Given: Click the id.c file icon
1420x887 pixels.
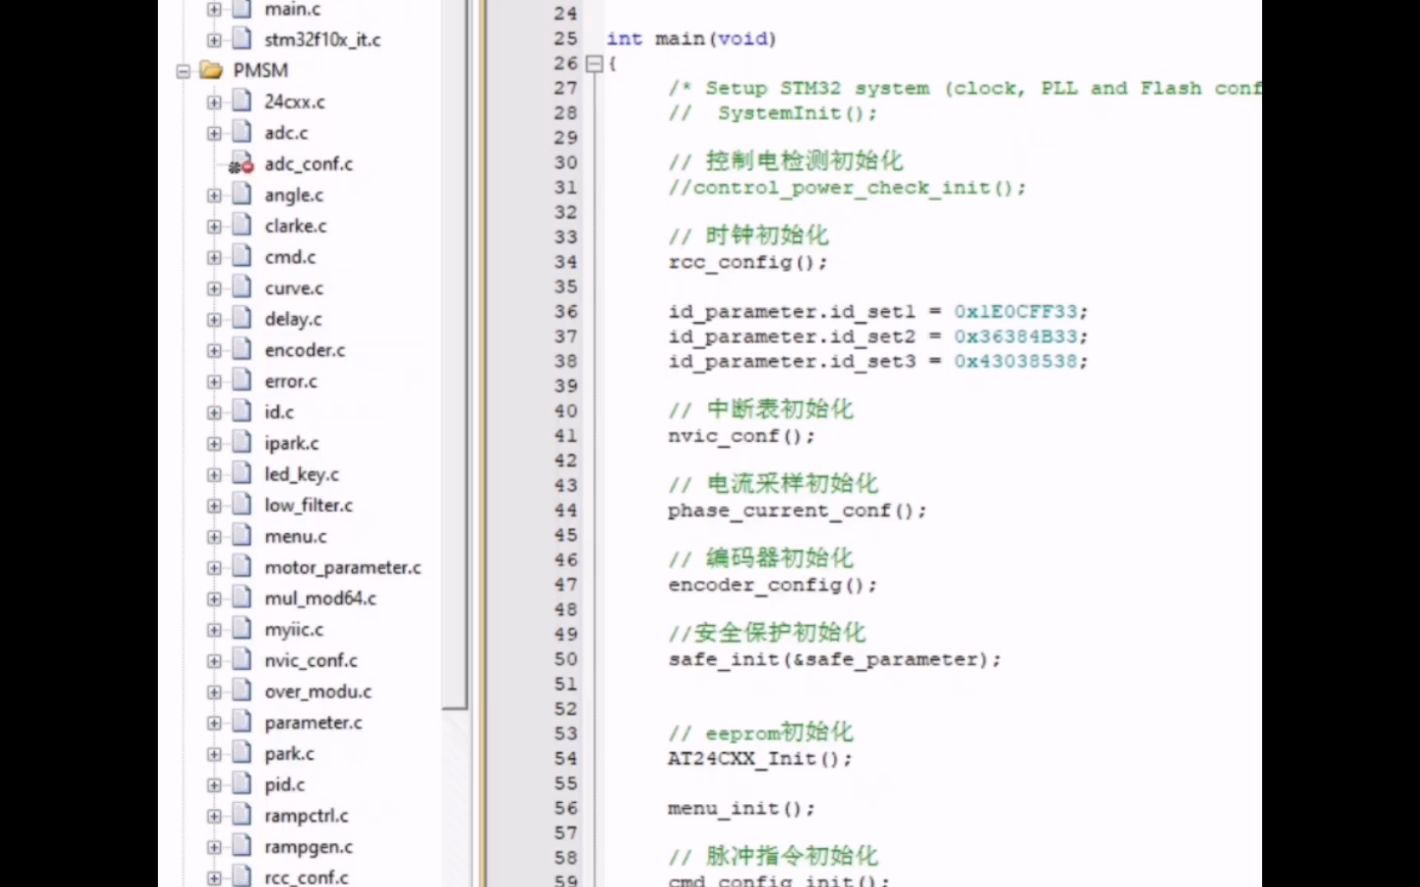Looking at the screenshot, I should [242, 411].
